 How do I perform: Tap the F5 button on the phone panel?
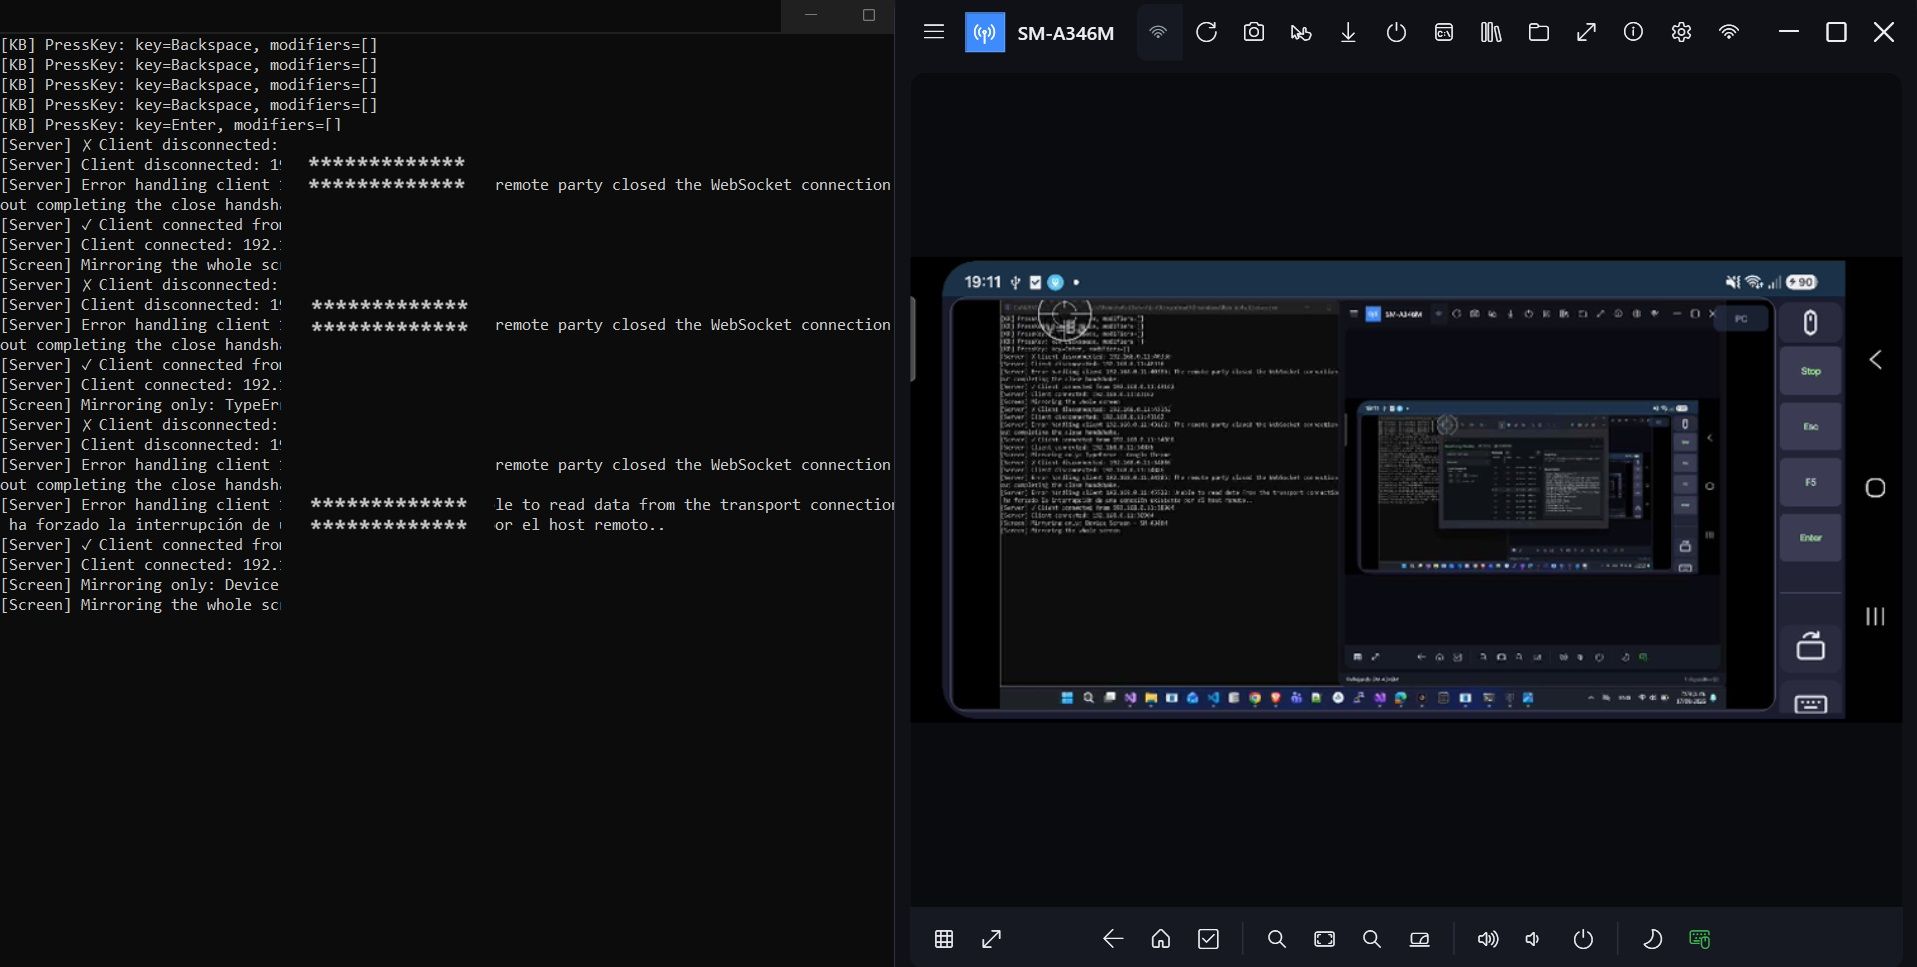pyautogui.click(x=1810, y=482)
